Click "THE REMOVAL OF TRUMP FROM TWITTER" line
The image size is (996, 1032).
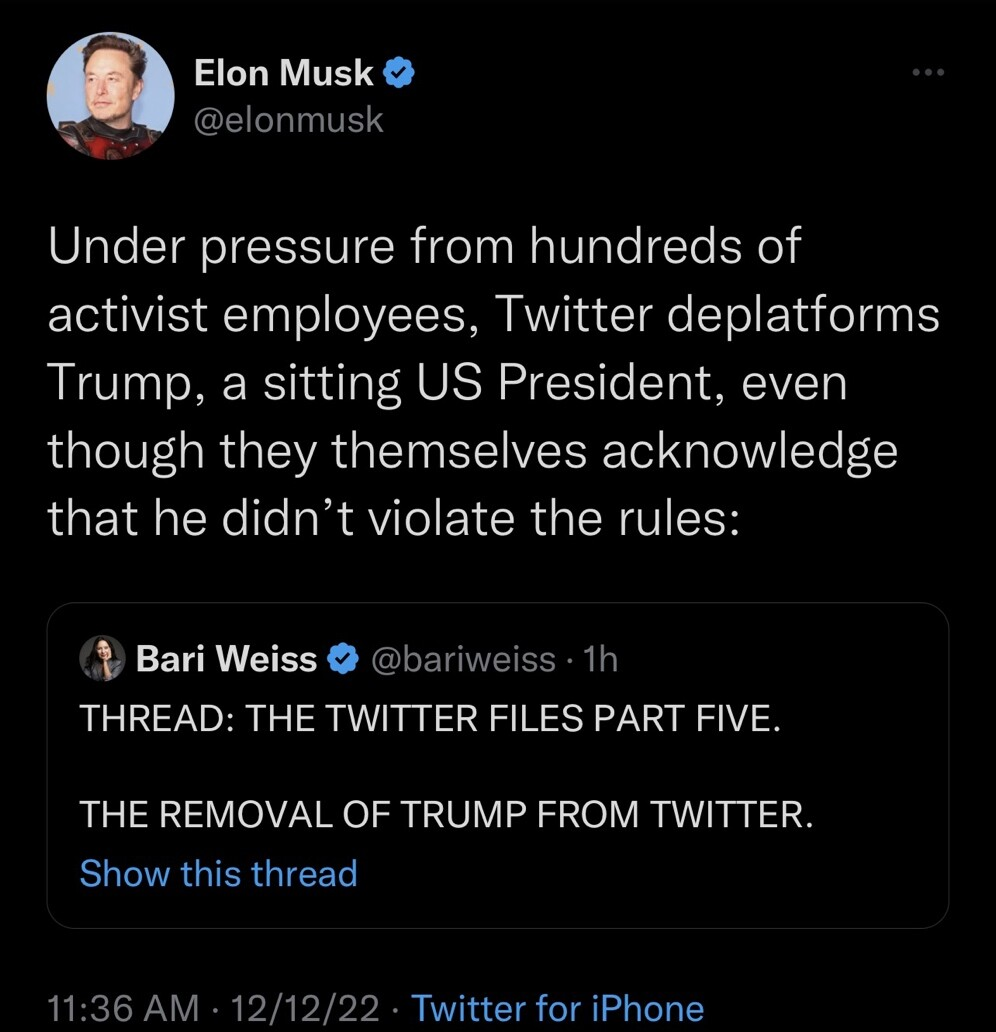click(446, 815)
